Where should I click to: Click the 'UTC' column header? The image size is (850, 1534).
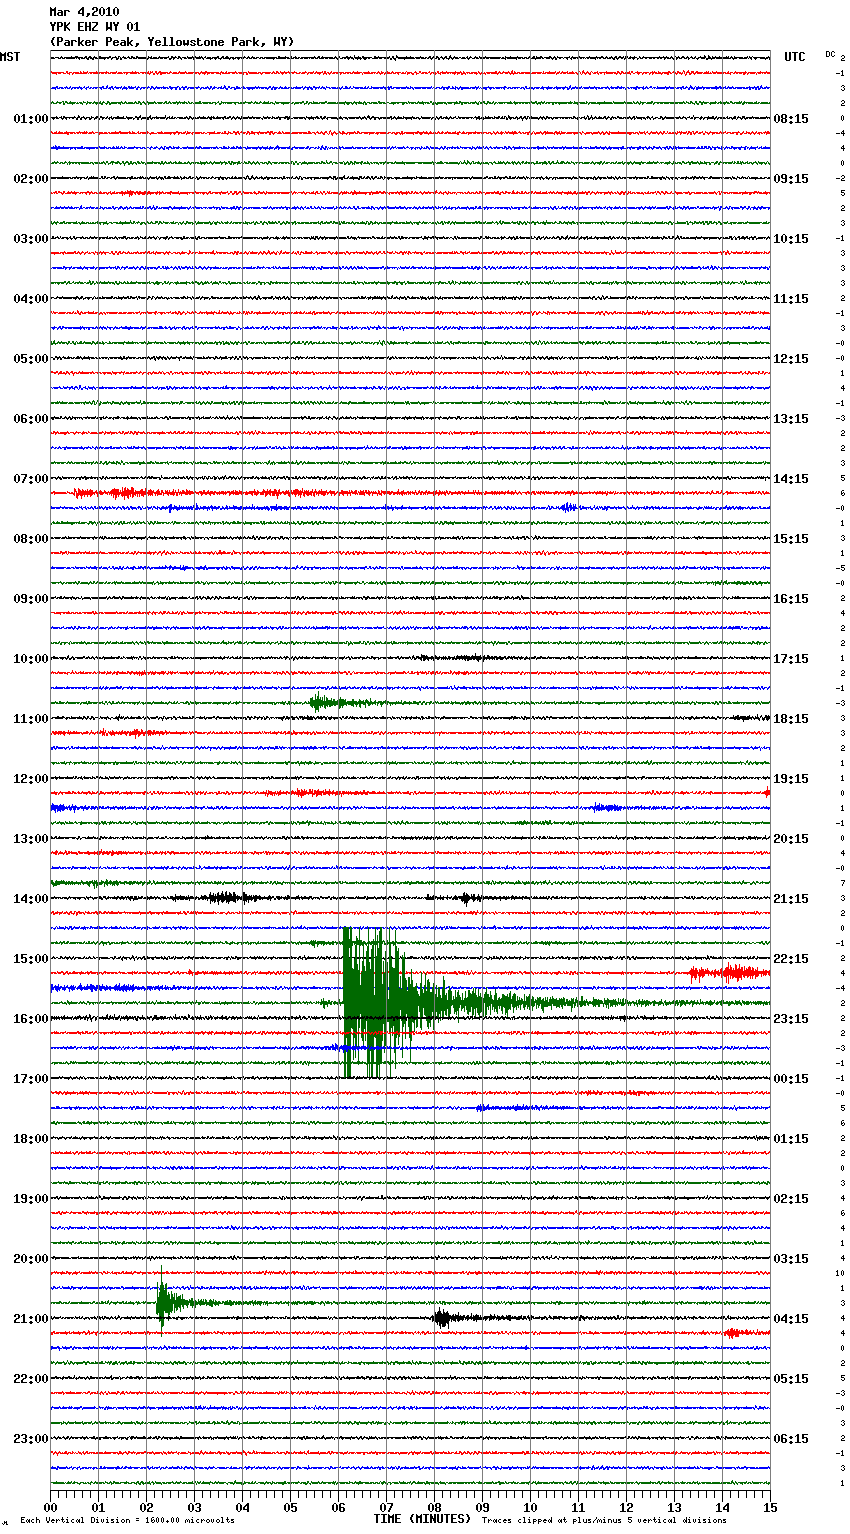795,57
